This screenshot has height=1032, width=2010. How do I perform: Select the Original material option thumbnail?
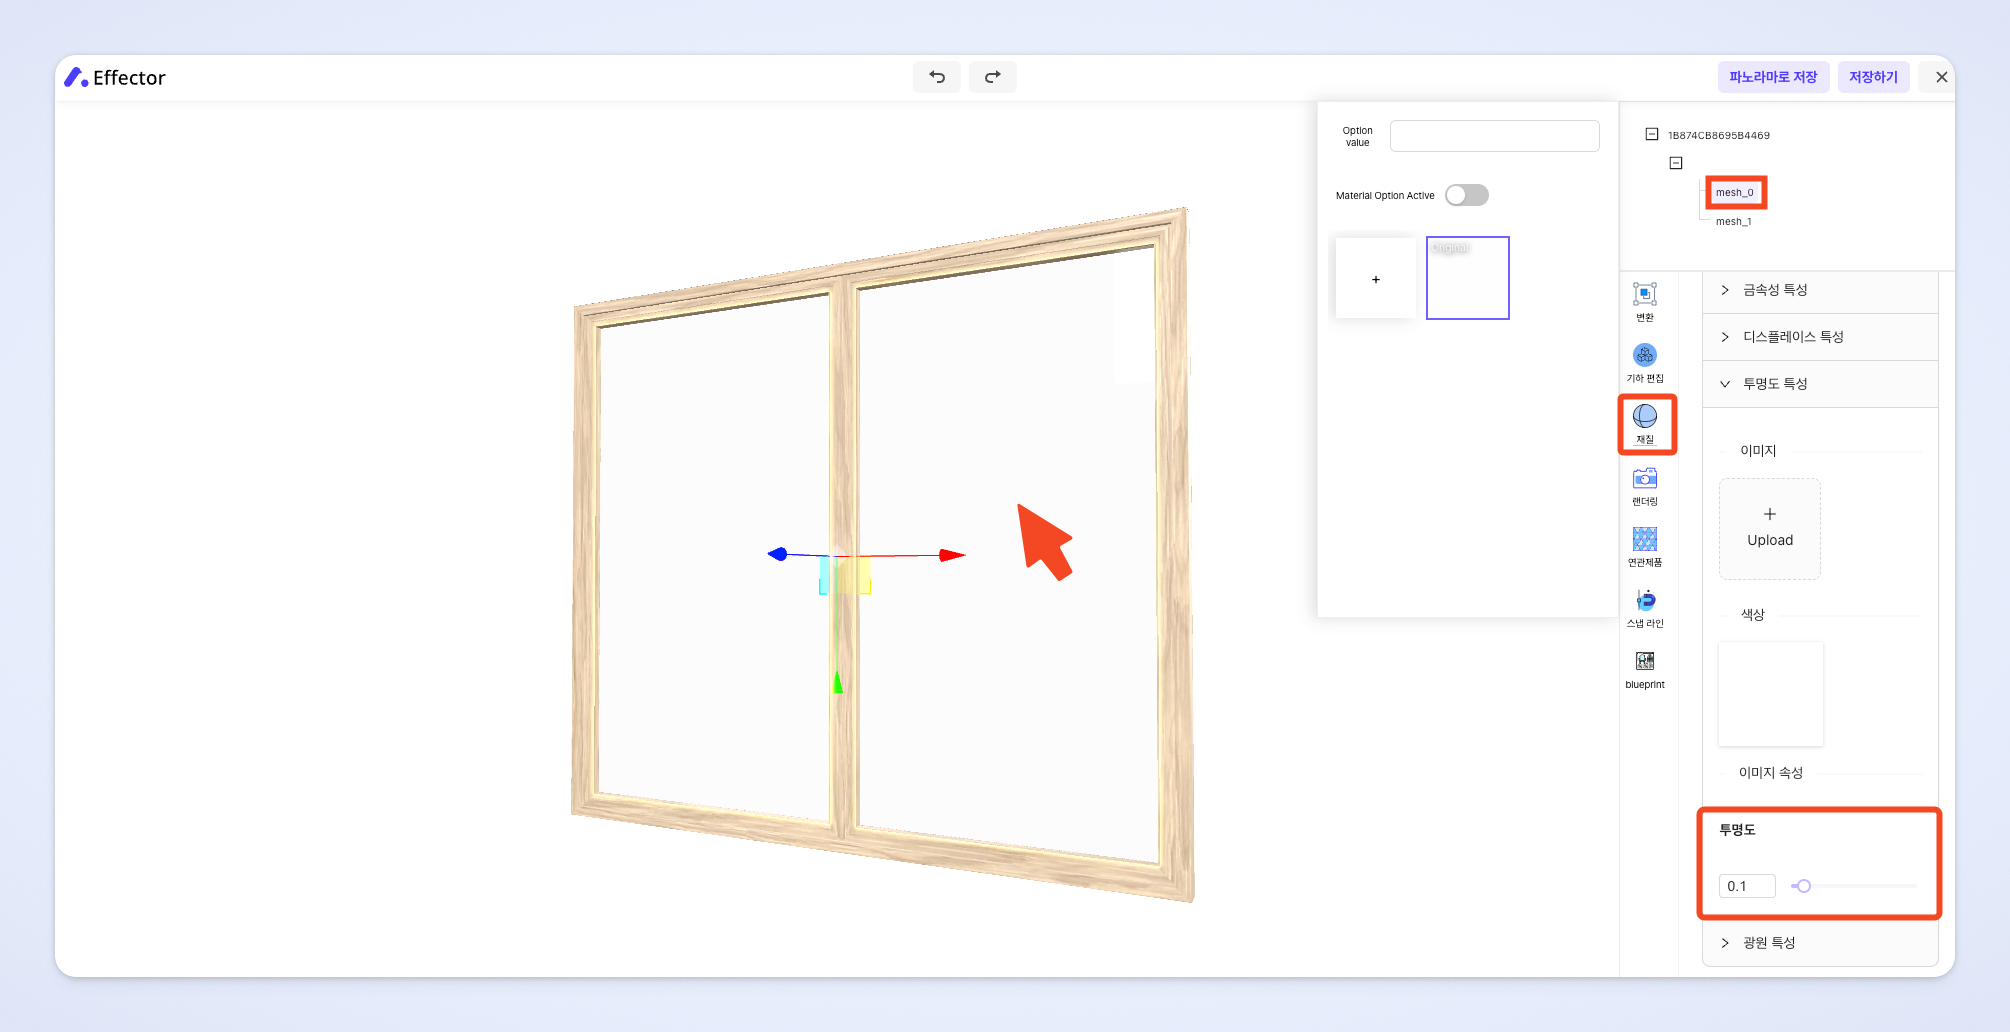click(x=1467, y=278)
